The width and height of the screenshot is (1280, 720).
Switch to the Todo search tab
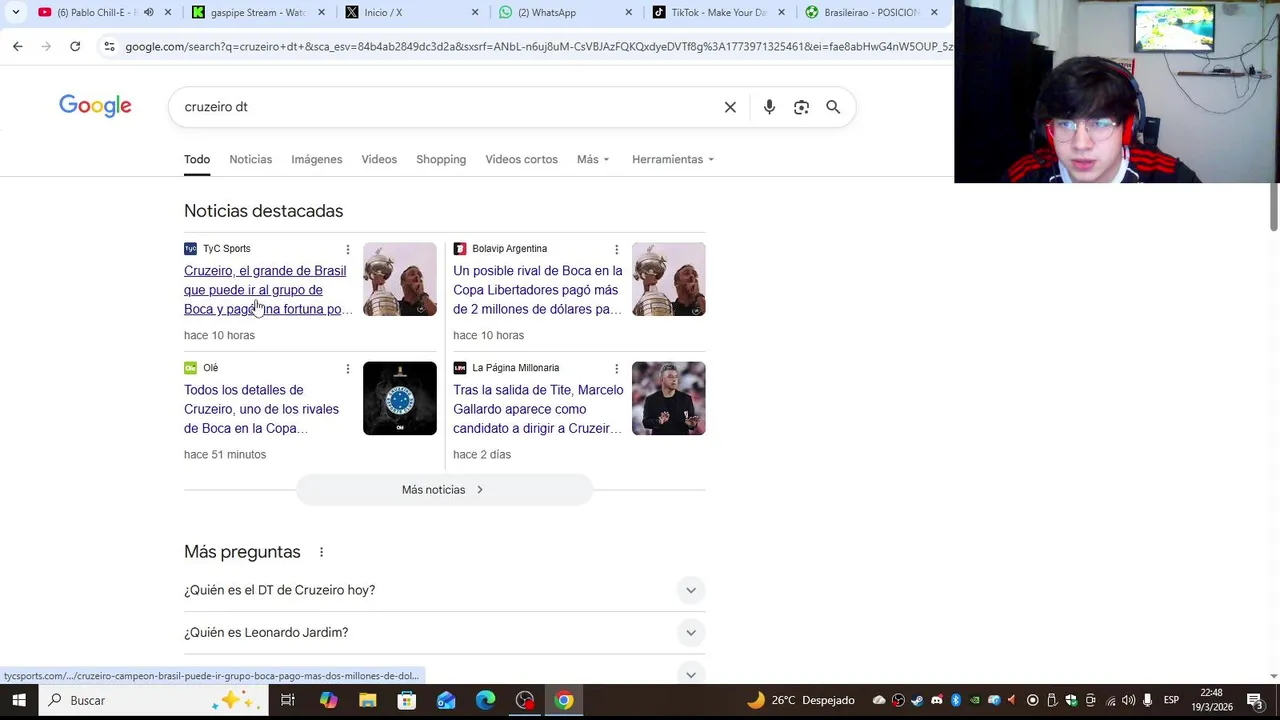tap(197, 159)
